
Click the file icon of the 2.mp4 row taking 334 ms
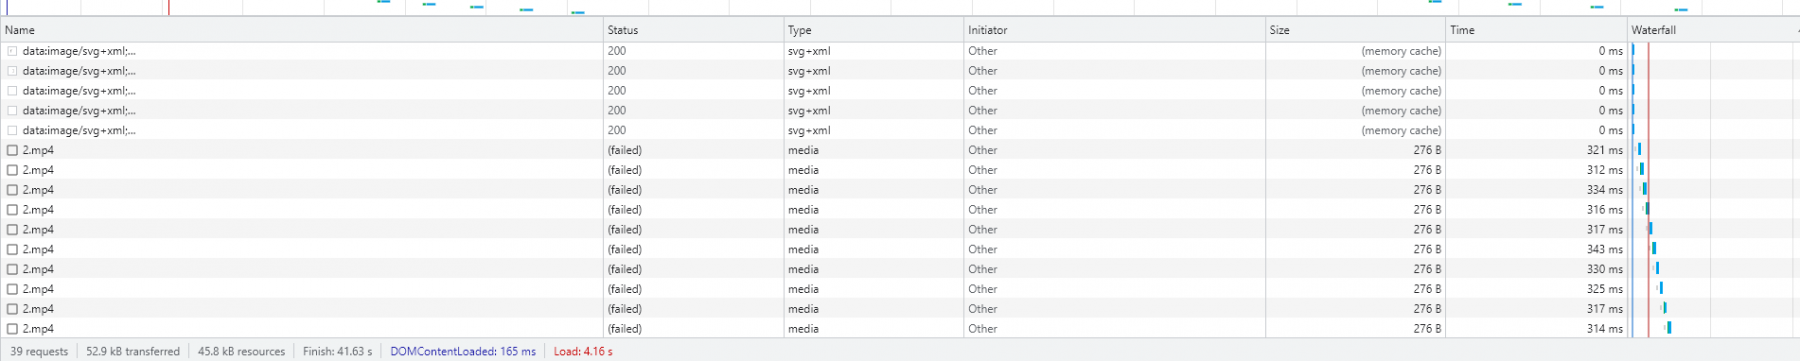[x=12, y=190]
